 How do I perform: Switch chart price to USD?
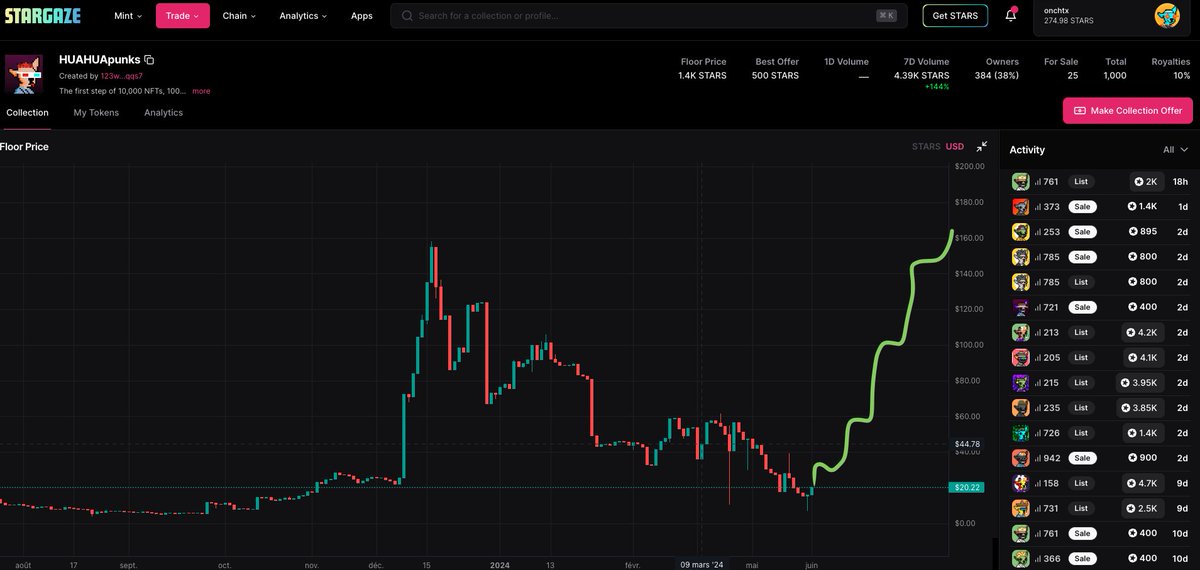pyautogui.click(x=955, y=146)
